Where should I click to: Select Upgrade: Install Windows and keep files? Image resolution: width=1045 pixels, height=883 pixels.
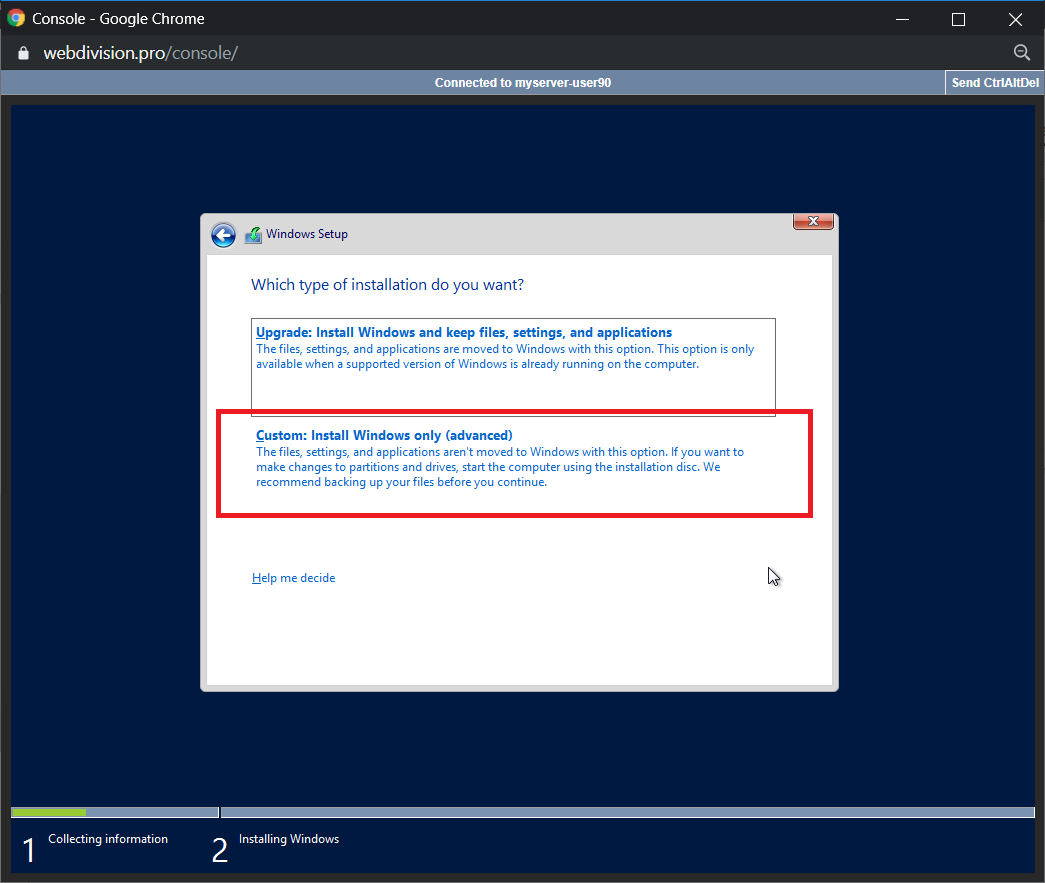[x=464, y=333]
